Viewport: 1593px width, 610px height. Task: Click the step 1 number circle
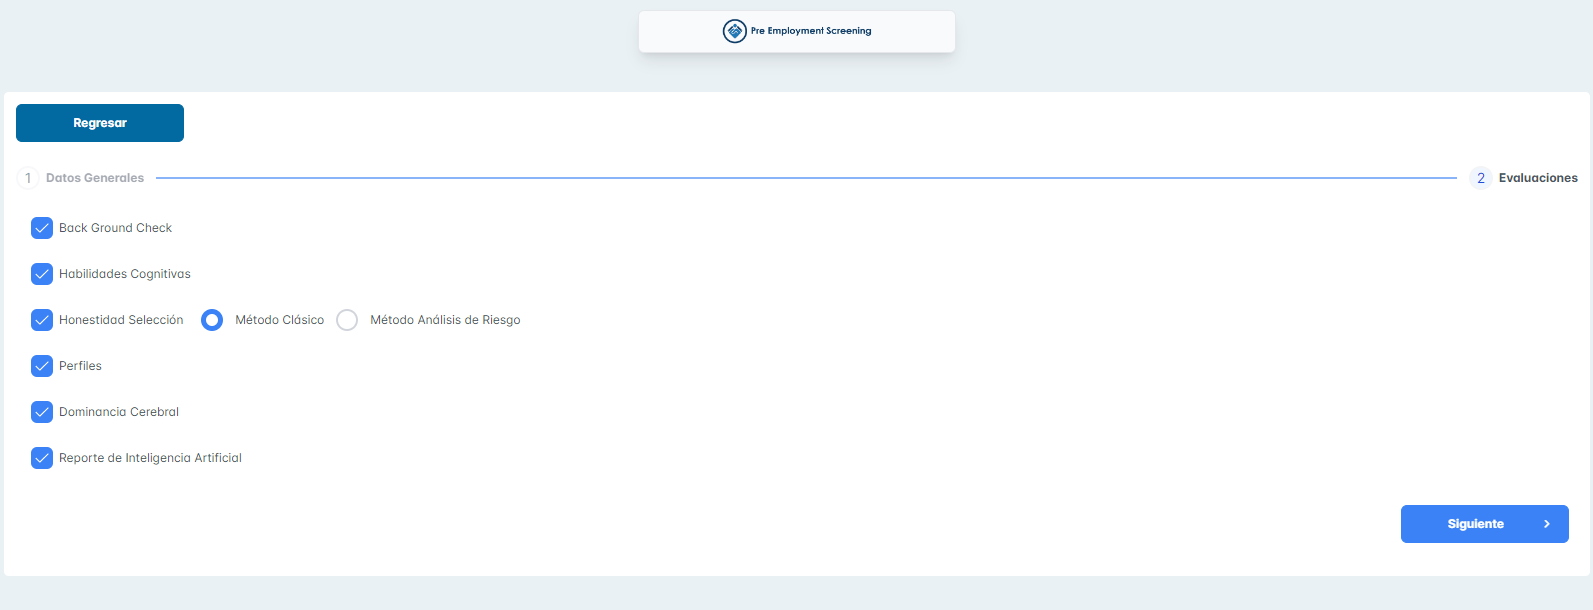(x=28, y=178)
